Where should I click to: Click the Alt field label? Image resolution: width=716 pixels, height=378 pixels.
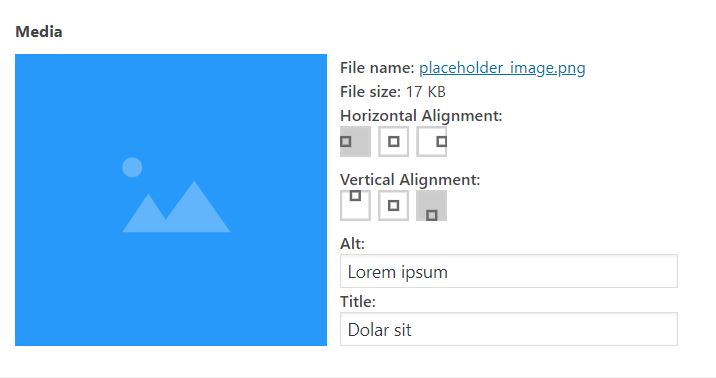[352, 244]
